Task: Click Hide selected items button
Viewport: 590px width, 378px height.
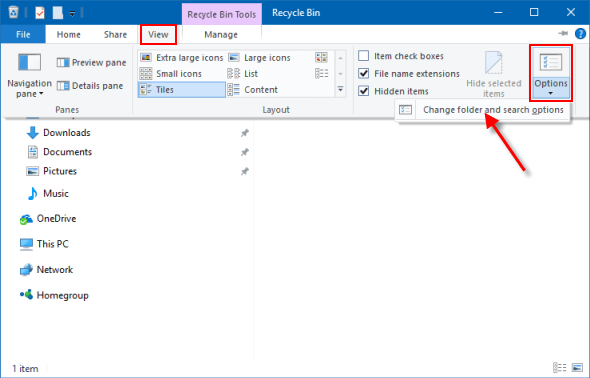Action: click(494, 74)
